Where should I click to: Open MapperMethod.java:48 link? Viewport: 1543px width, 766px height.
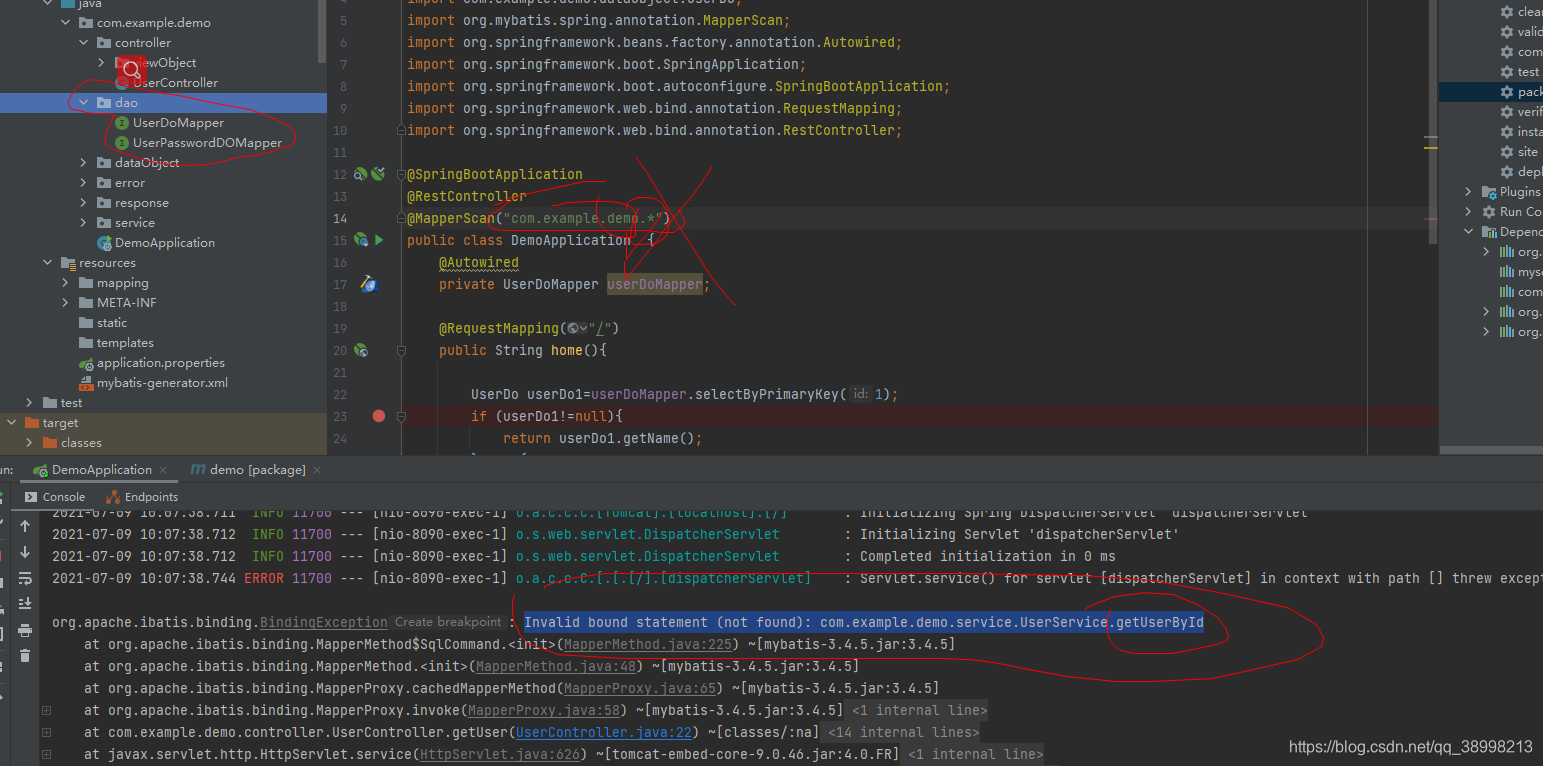(555, 666)
